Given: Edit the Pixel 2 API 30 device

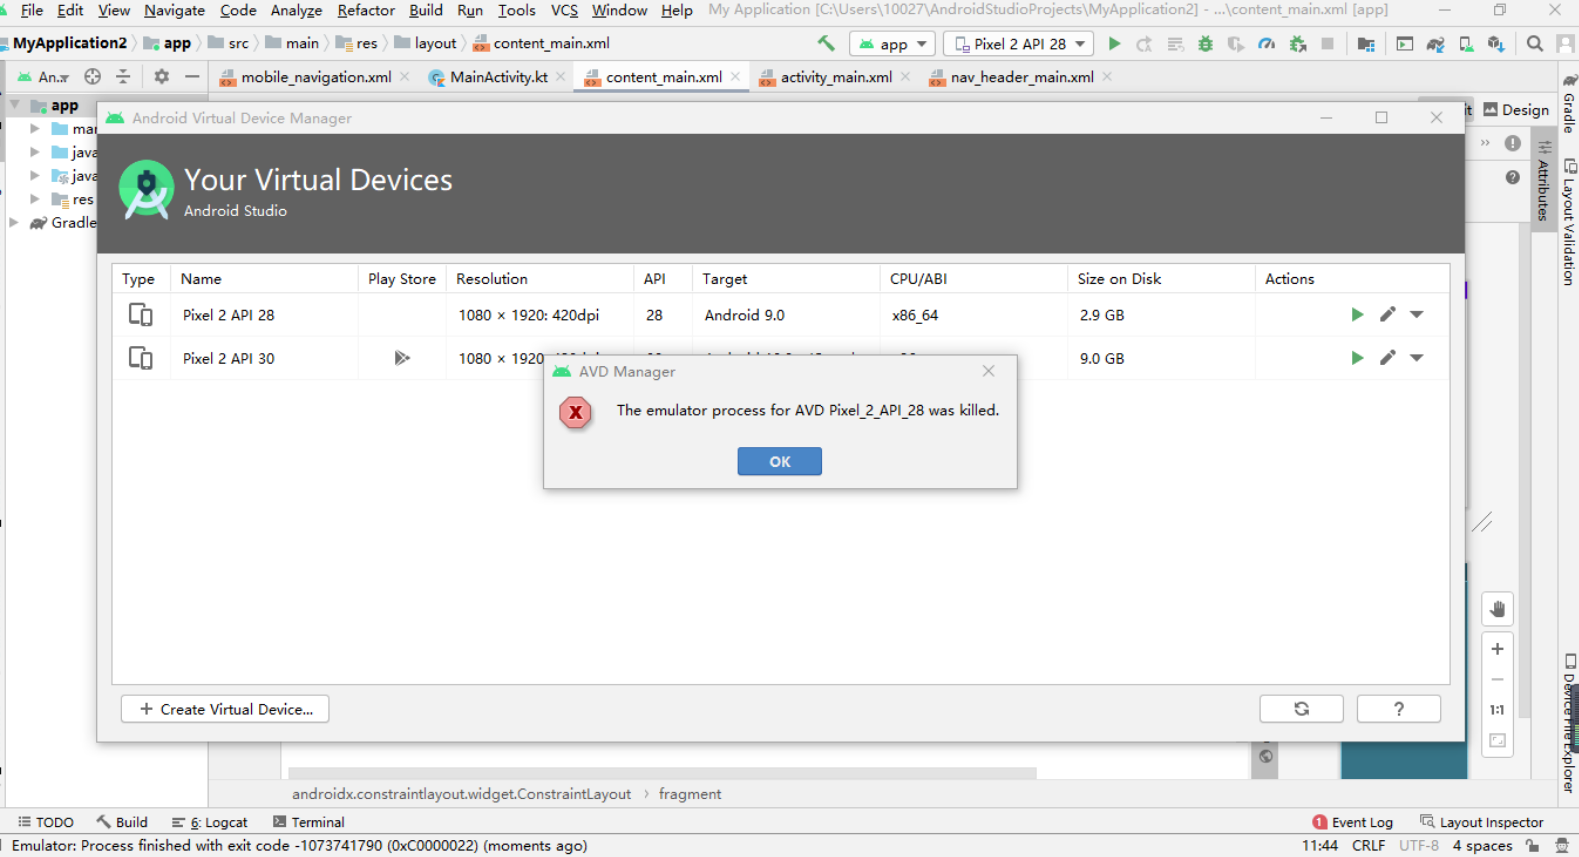Looking at the screenshot, I should pos(1388,358).
